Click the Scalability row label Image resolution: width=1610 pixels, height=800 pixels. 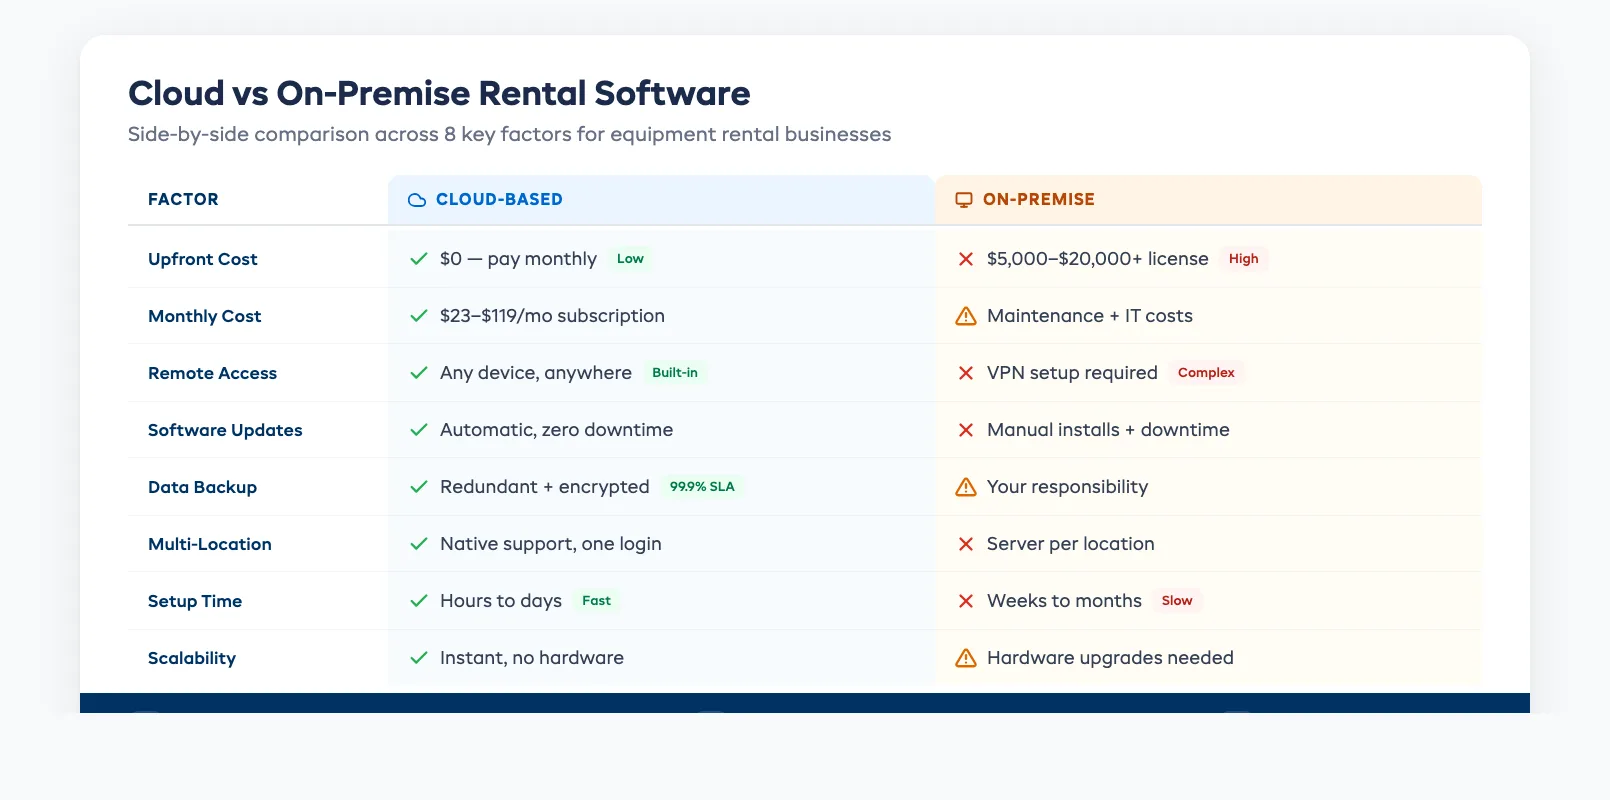click(192, 658)
